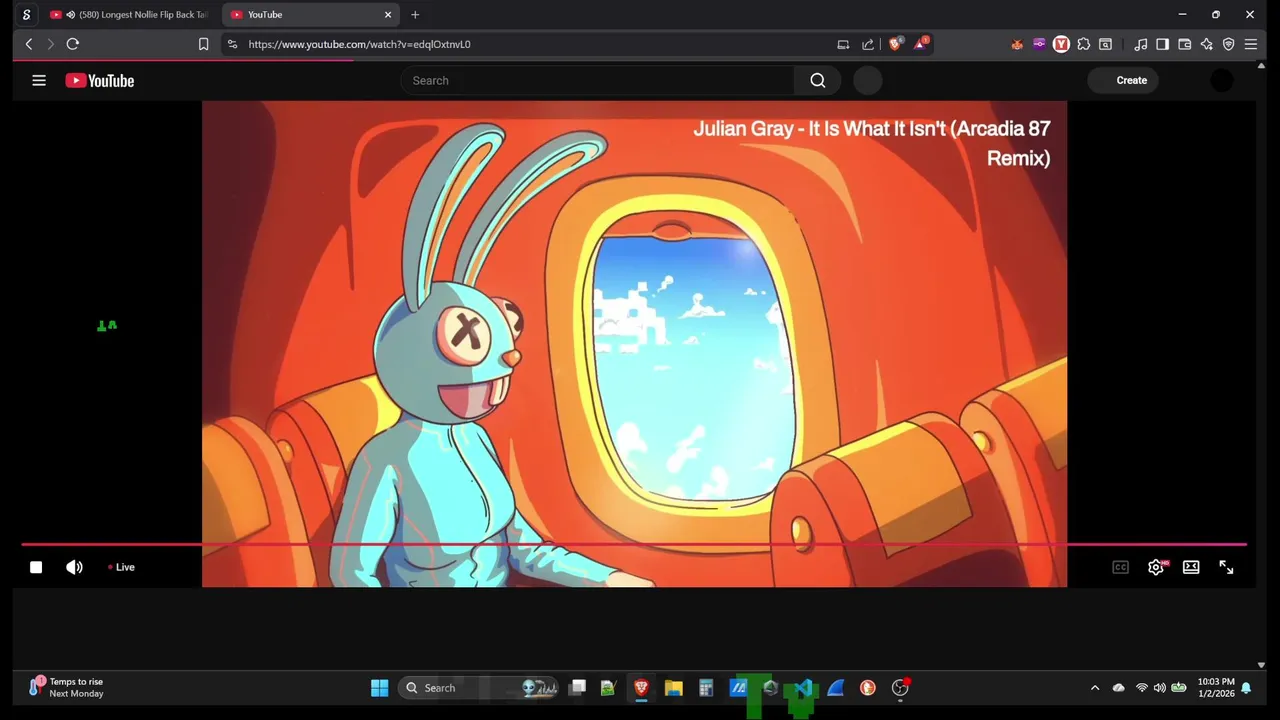
Task: Open the media control music-note icon
Action: click(1141, 44)
